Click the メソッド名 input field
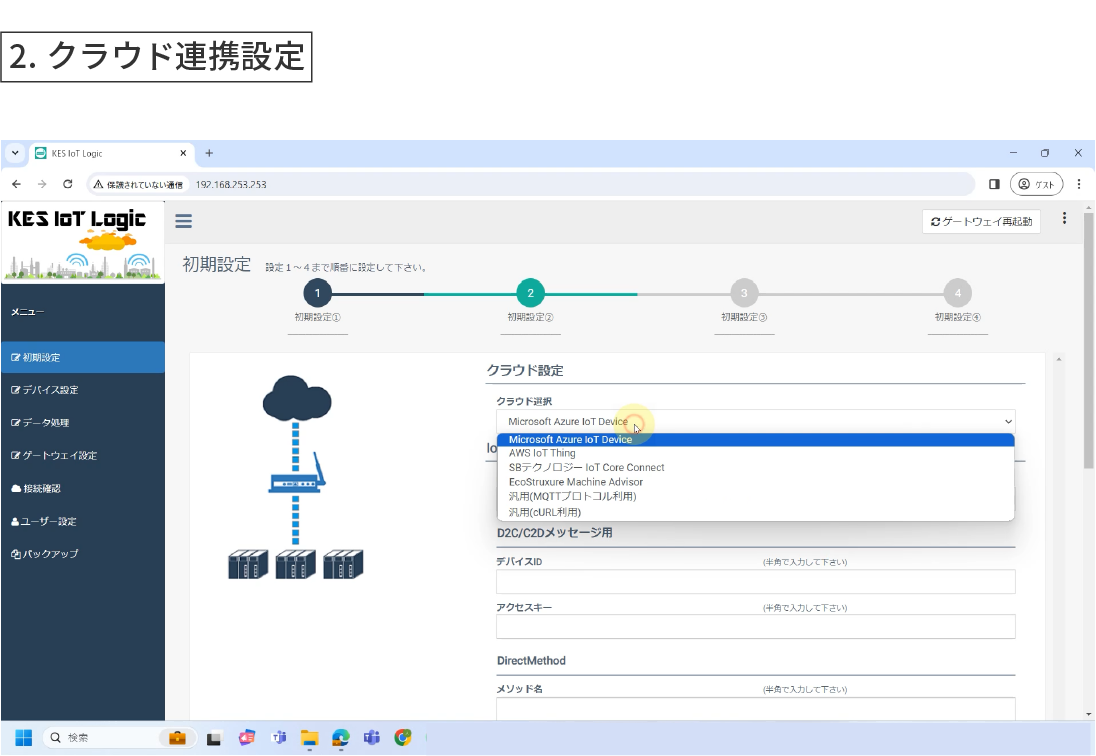 tap(756, 708)
